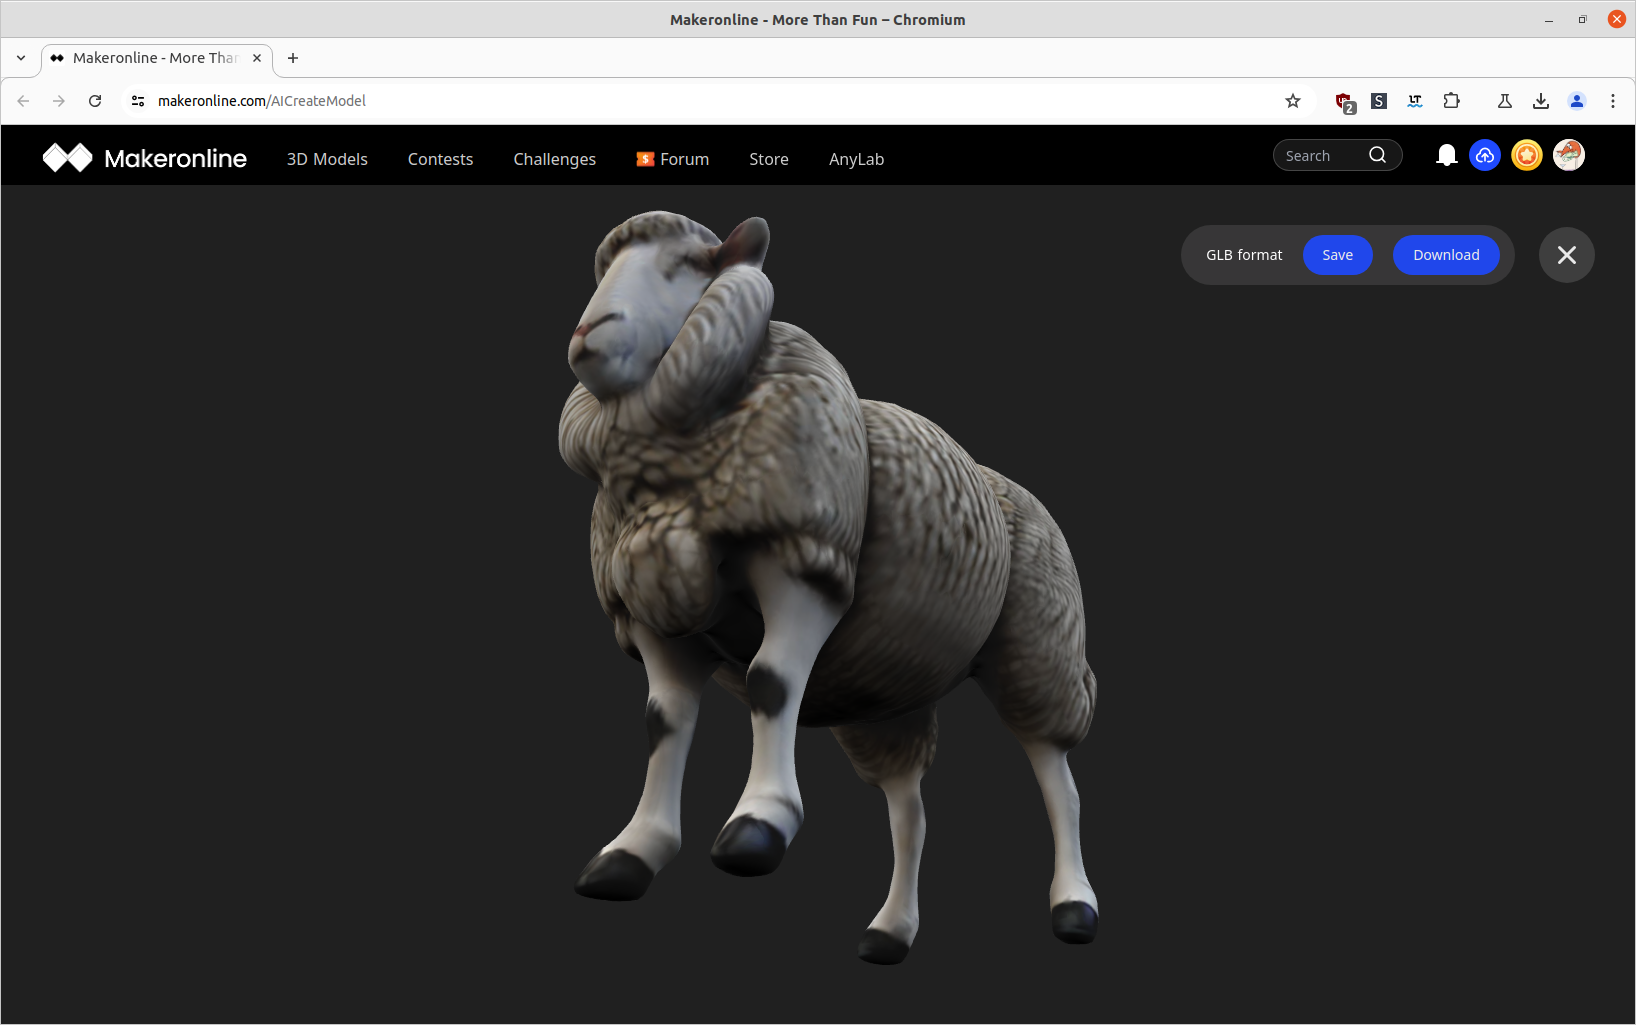1636x1025 pixels.
Task: Focus the Search input field
Action: tap(1322, 156)
